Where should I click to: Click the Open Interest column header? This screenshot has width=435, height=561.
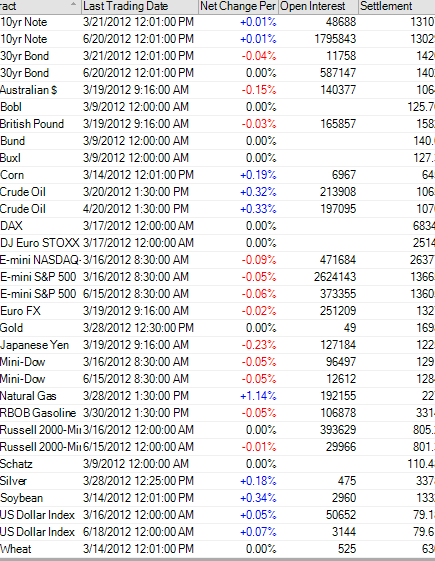[x=318, y=6]
